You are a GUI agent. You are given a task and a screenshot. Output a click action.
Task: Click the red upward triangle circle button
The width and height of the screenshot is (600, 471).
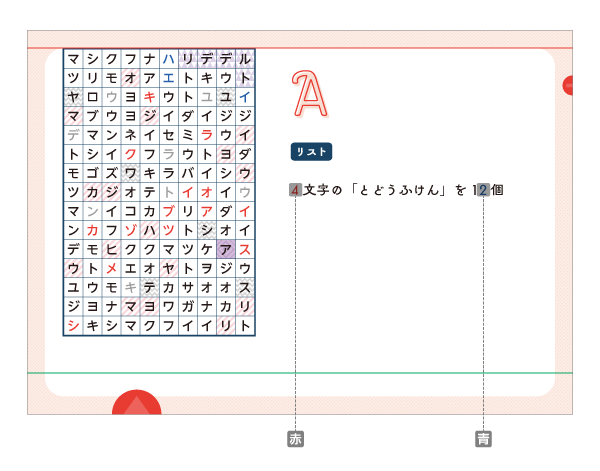coord(137,402)
